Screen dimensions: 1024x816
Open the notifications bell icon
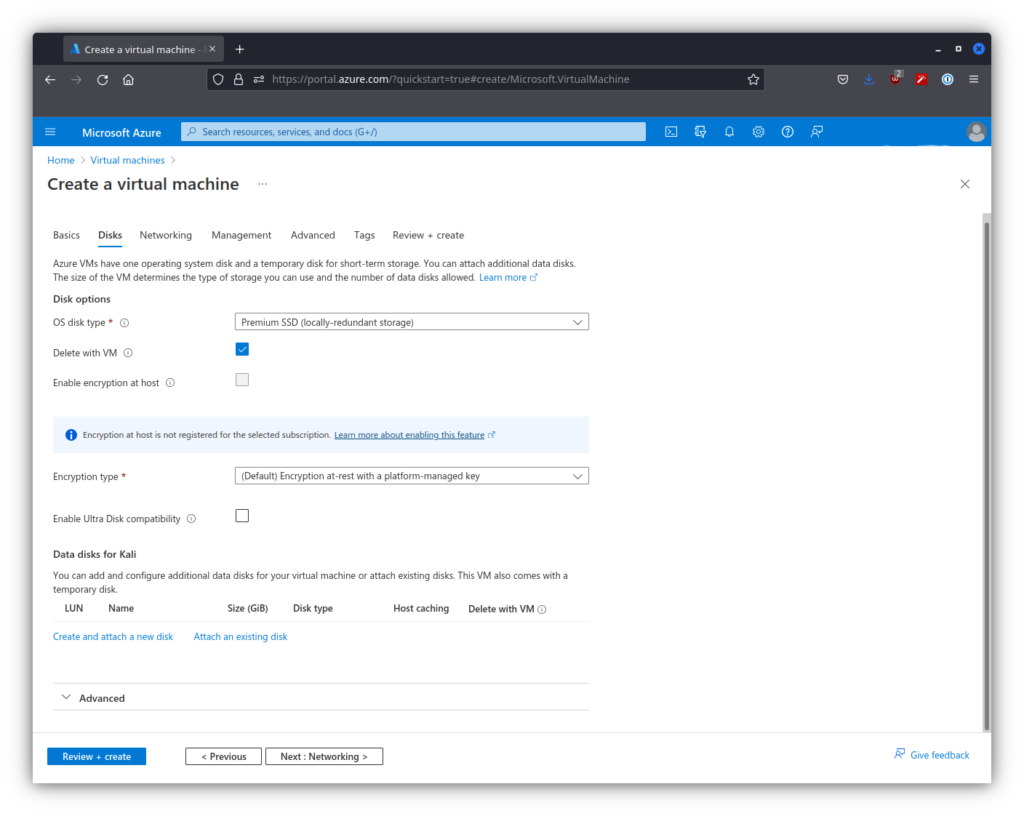729,132
